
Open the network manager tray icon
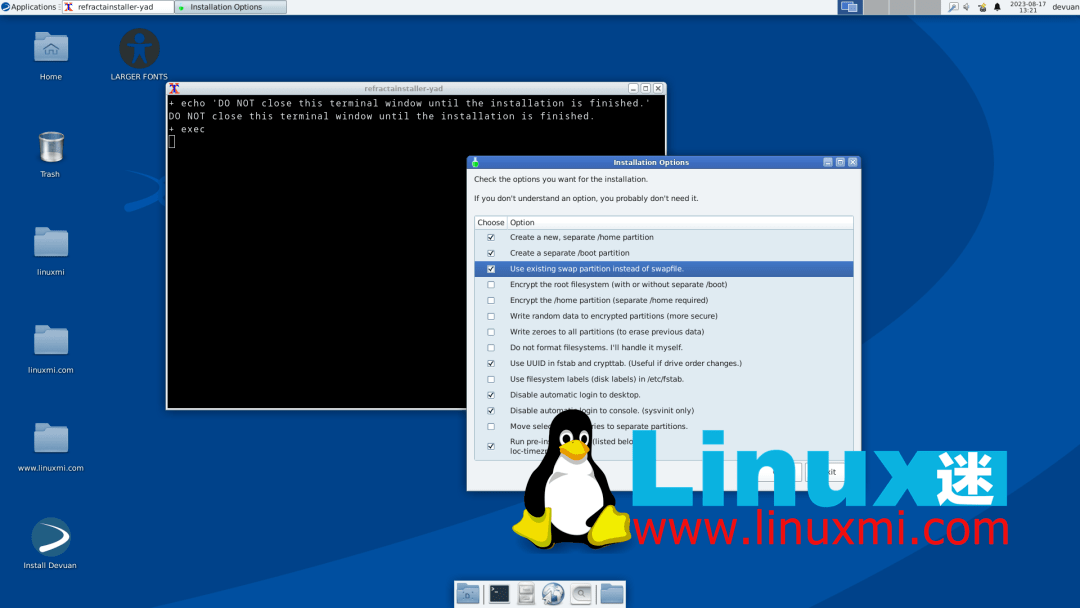pos(982,7)
